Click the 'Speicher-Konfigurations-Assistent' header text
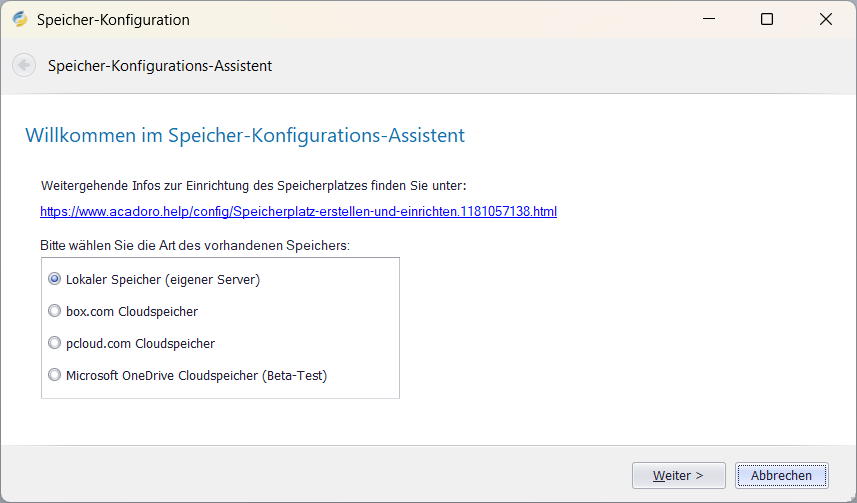Image resolution: width=857 pixels, height=503 pixels. 160,66
